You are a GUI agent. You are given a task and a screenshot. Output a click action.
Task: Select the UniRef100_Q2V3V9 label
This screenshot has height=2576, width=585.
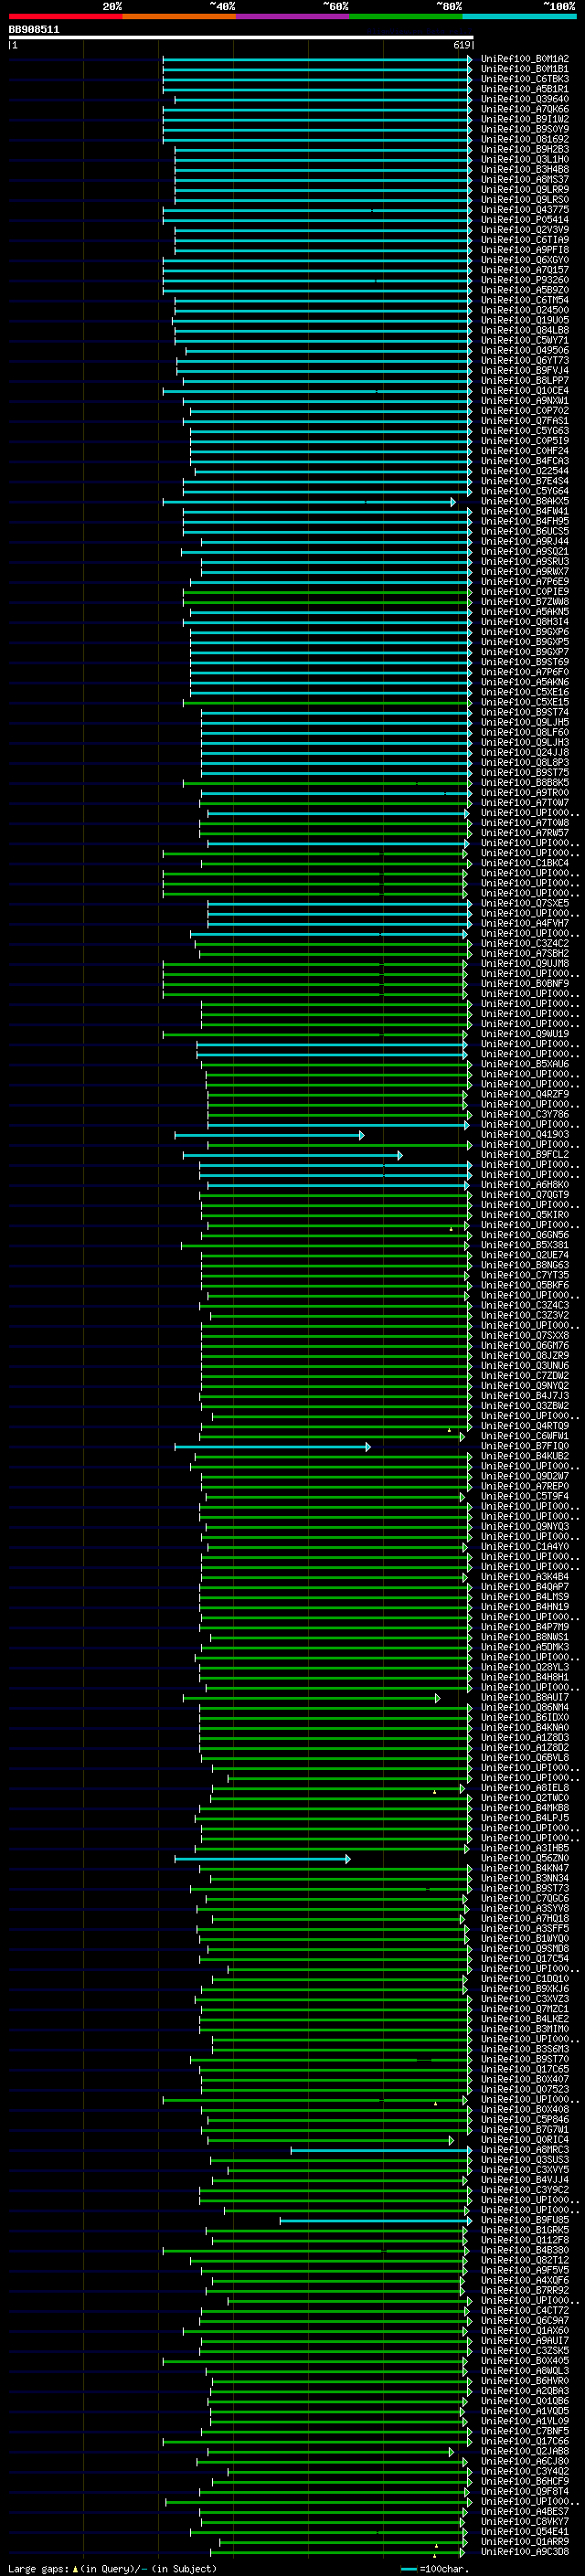[x=525, y=230]
